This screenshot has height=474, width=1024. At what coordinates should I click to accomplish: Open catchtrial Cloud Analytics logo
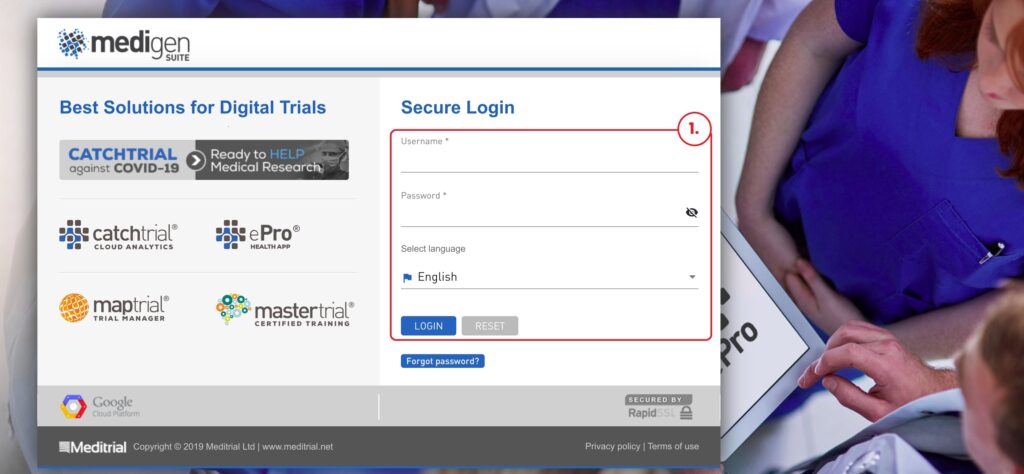pyautogui.click(x=118, y=236)
